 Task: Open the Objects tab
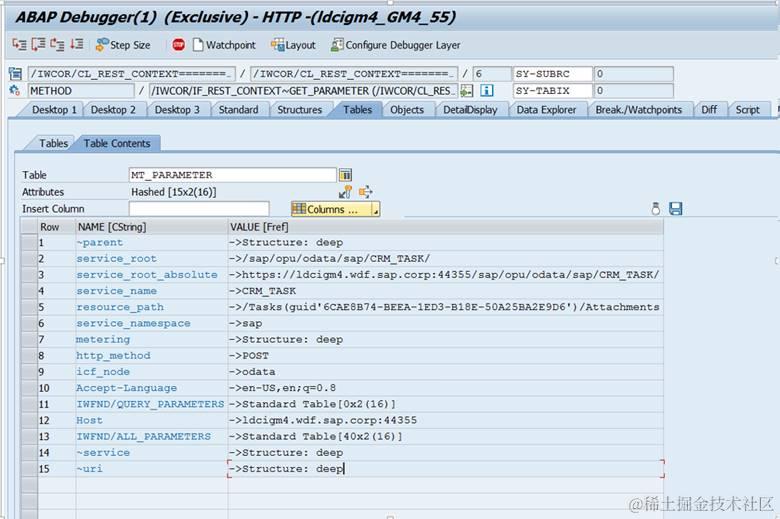coord(406,110)
